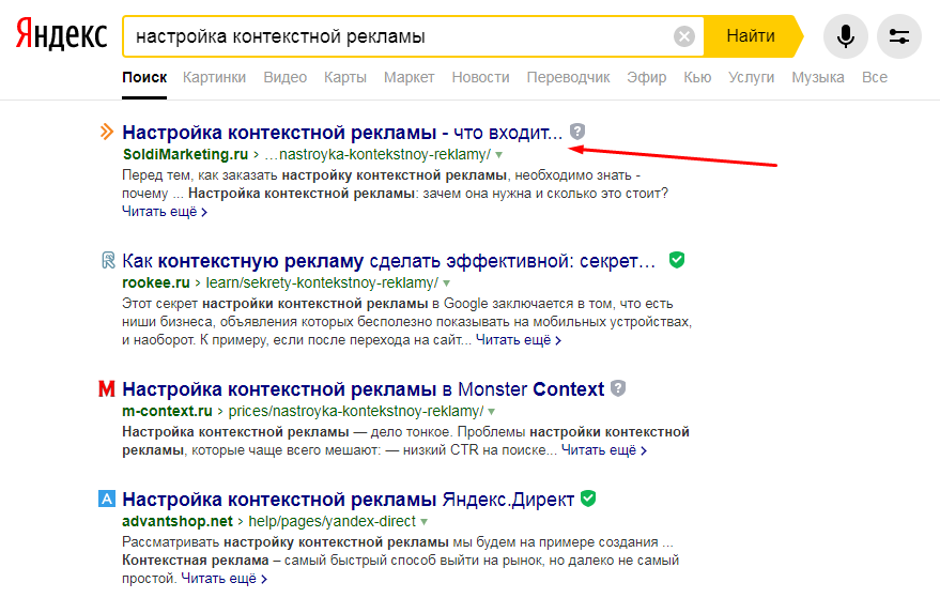Image resolution: width=941 pixels, height=600 pixels.
Task: Click green verified shield on advantshop result
Action: coord(588,499)
